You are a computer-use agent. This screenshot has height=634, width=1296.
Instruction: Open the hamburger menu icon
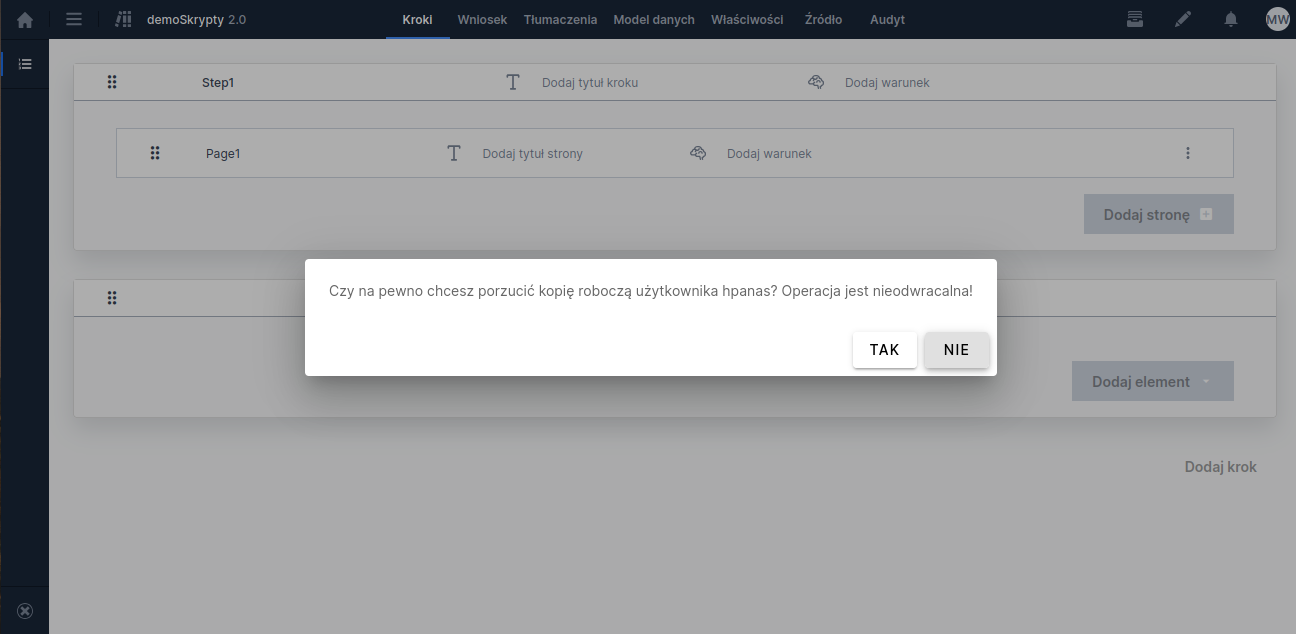(74, 19)
